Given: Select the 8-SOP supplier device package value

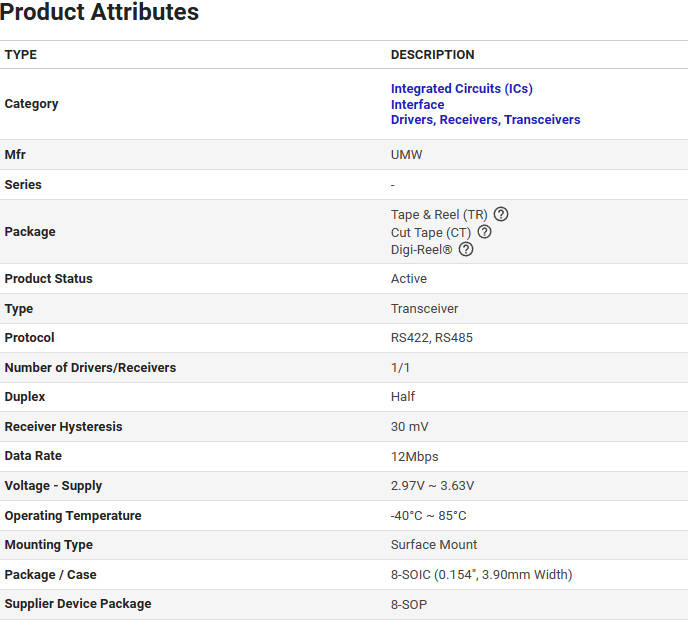Looking at the screenshot, I should [408, 605].
